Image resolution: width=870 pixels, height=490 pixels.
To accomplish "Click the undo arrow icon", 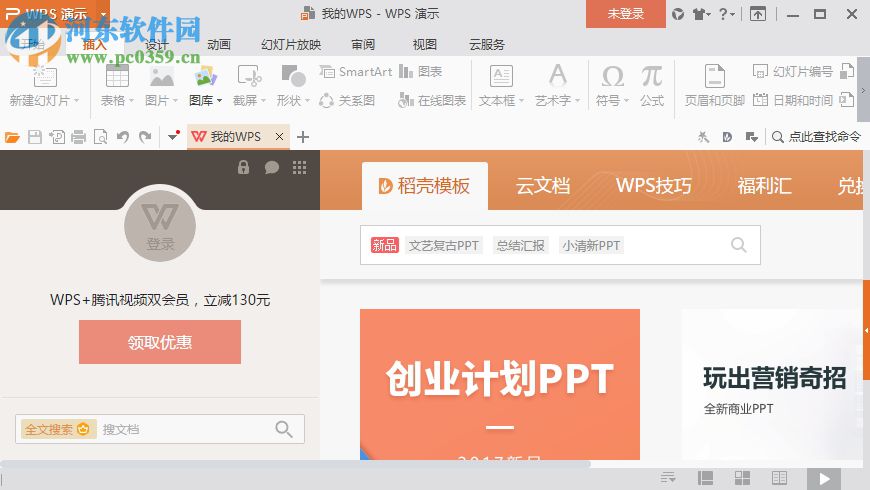I will coord(123,137).
